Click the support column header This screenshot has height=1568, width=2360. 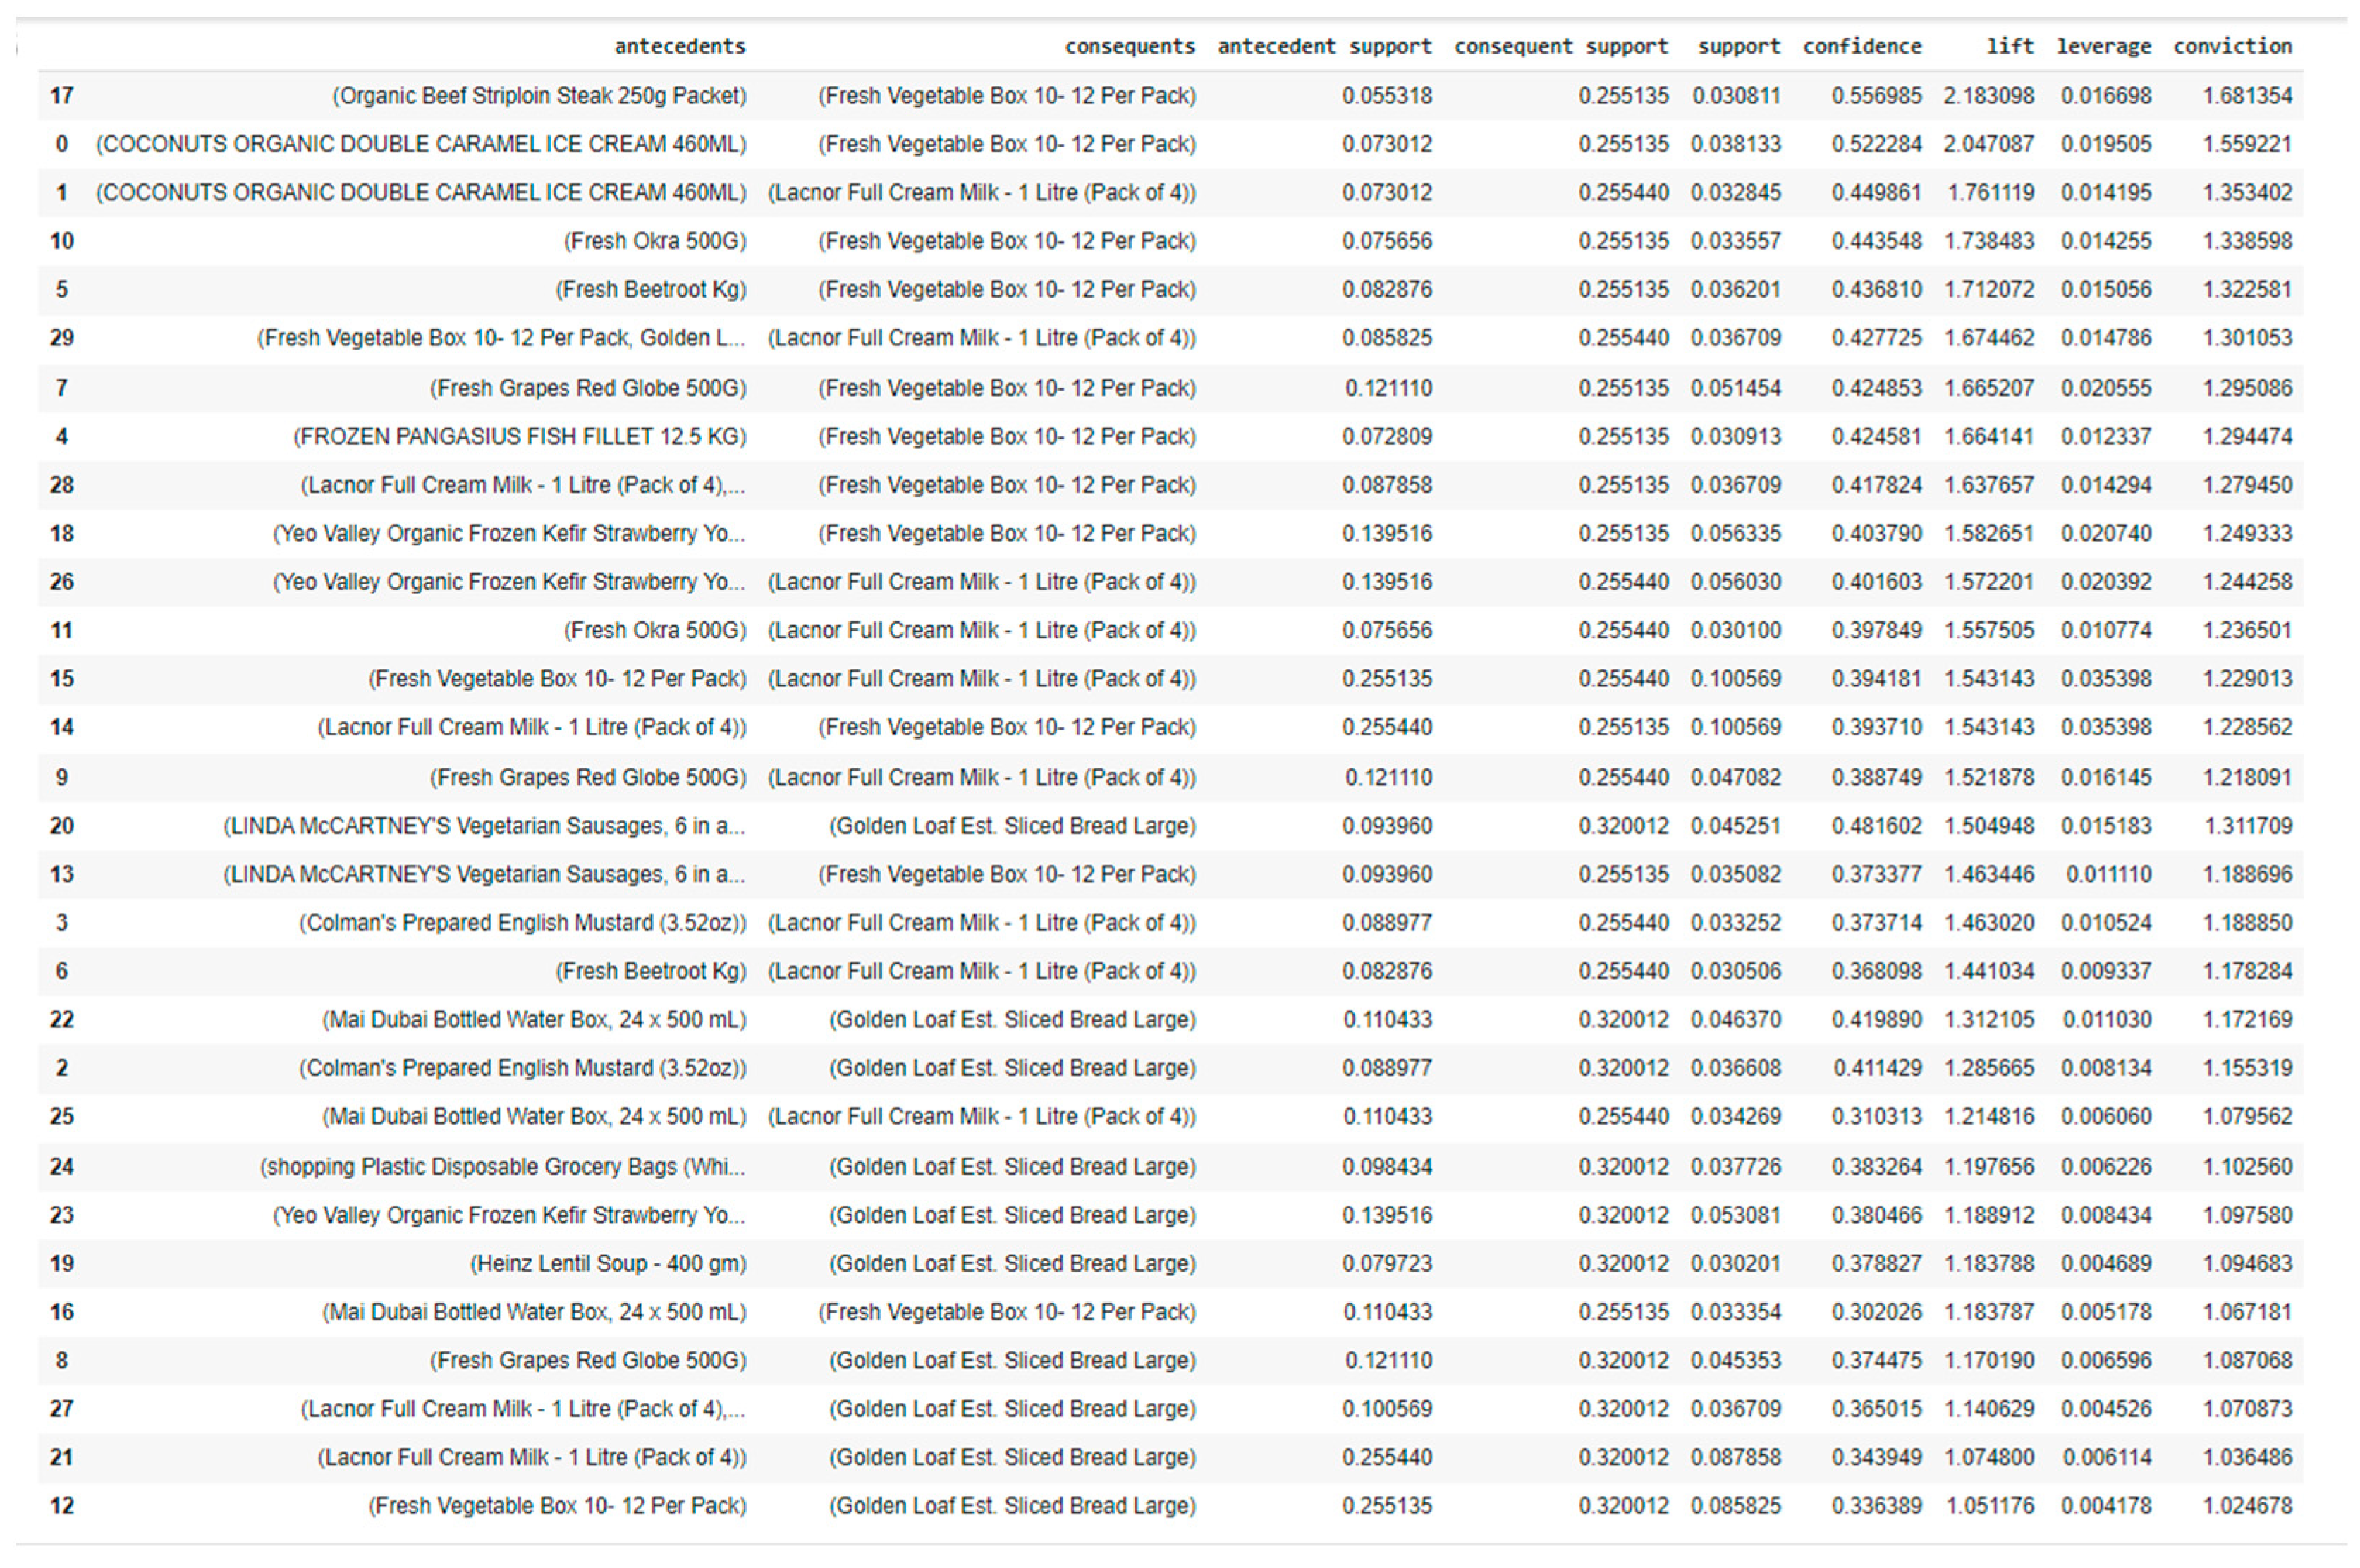point(1738,46)
